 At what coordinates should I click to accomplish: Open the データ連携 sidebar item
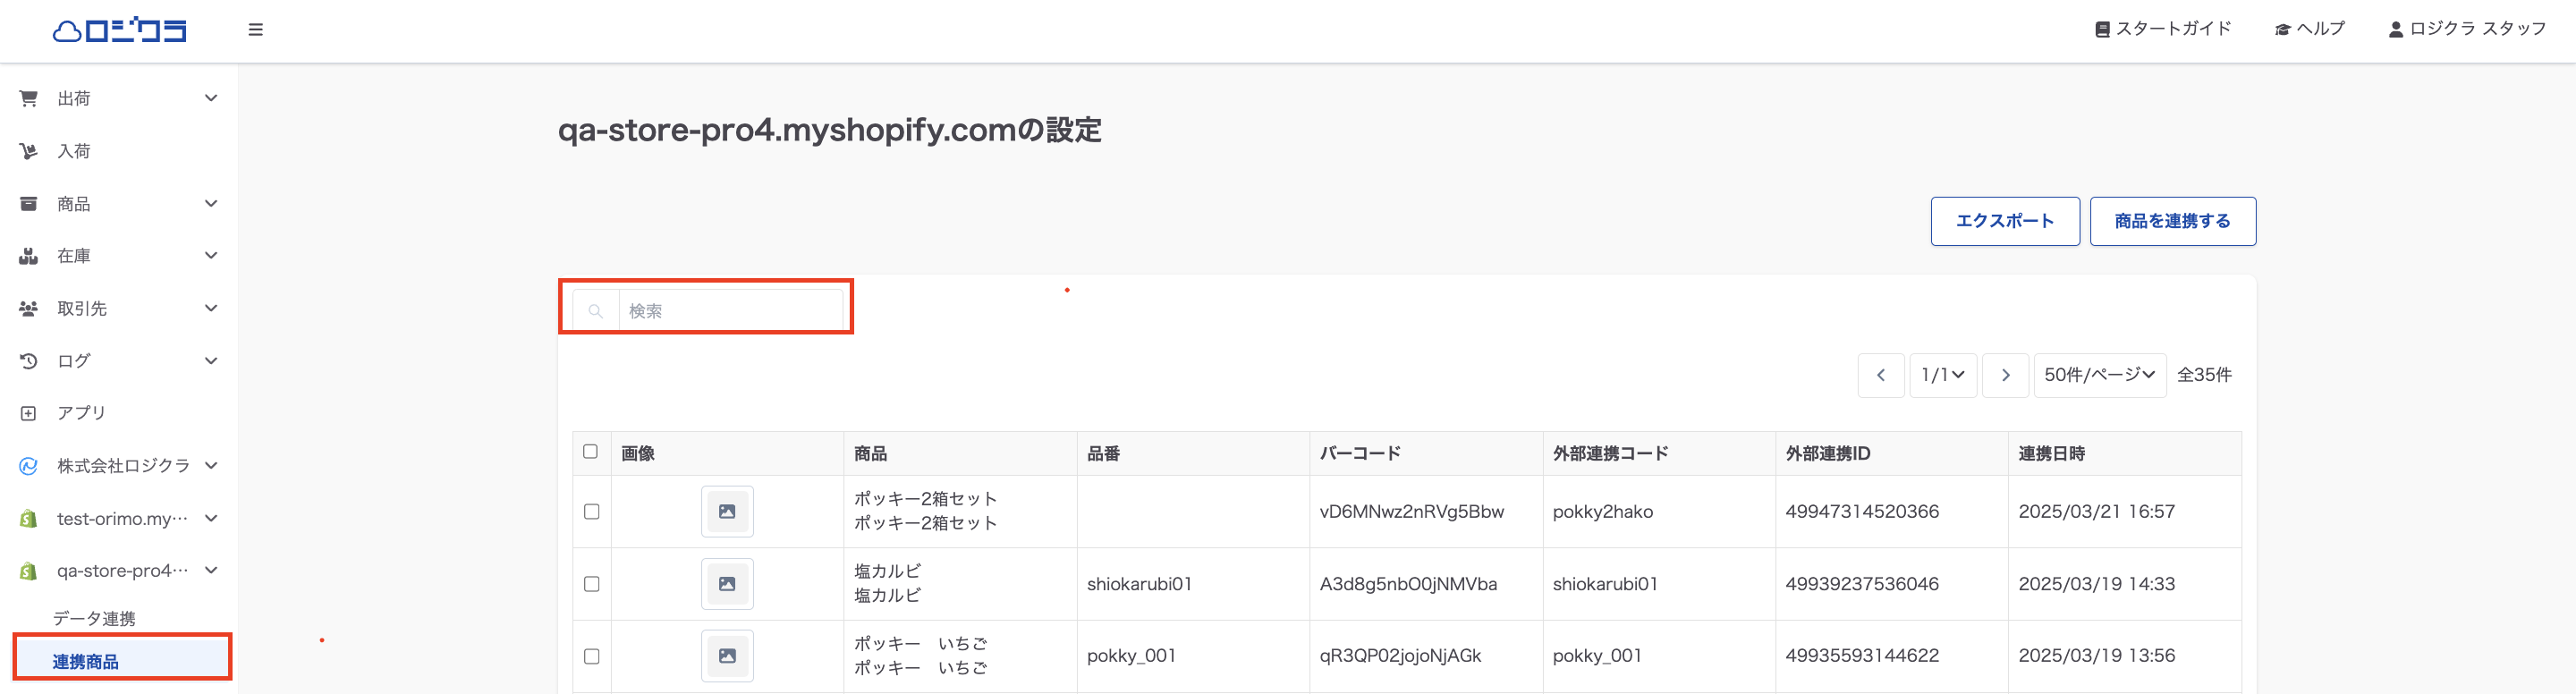click(94, 618)
